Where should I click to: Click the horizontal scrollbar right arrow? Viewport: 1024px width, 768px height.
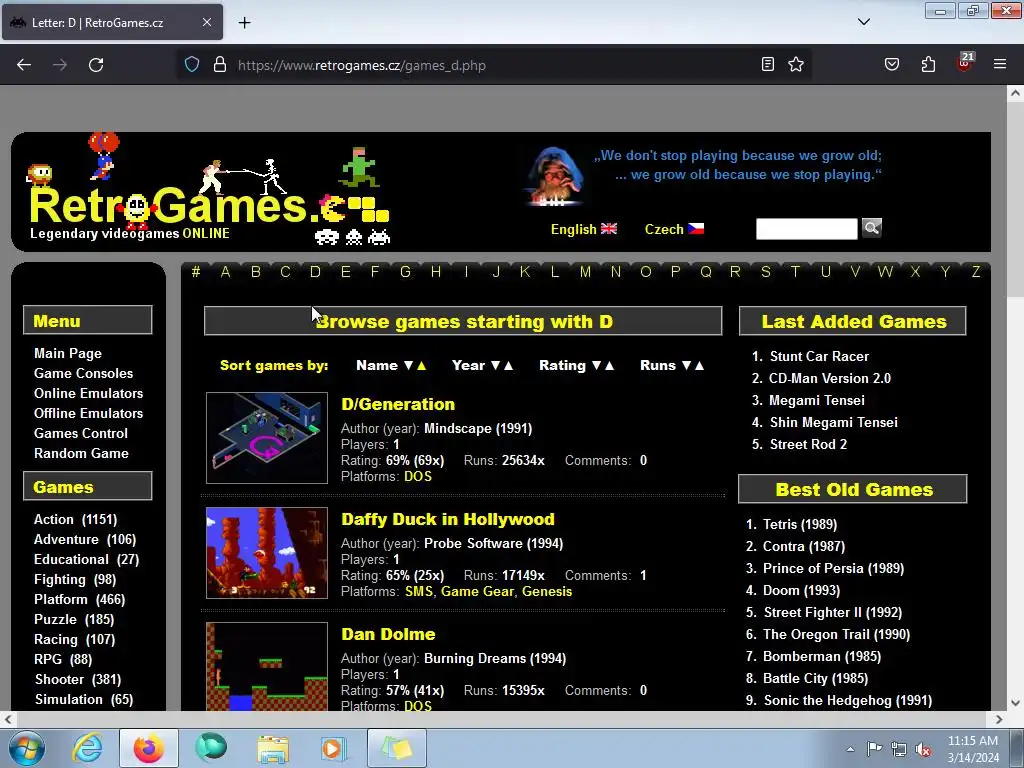tap(999, 719)
